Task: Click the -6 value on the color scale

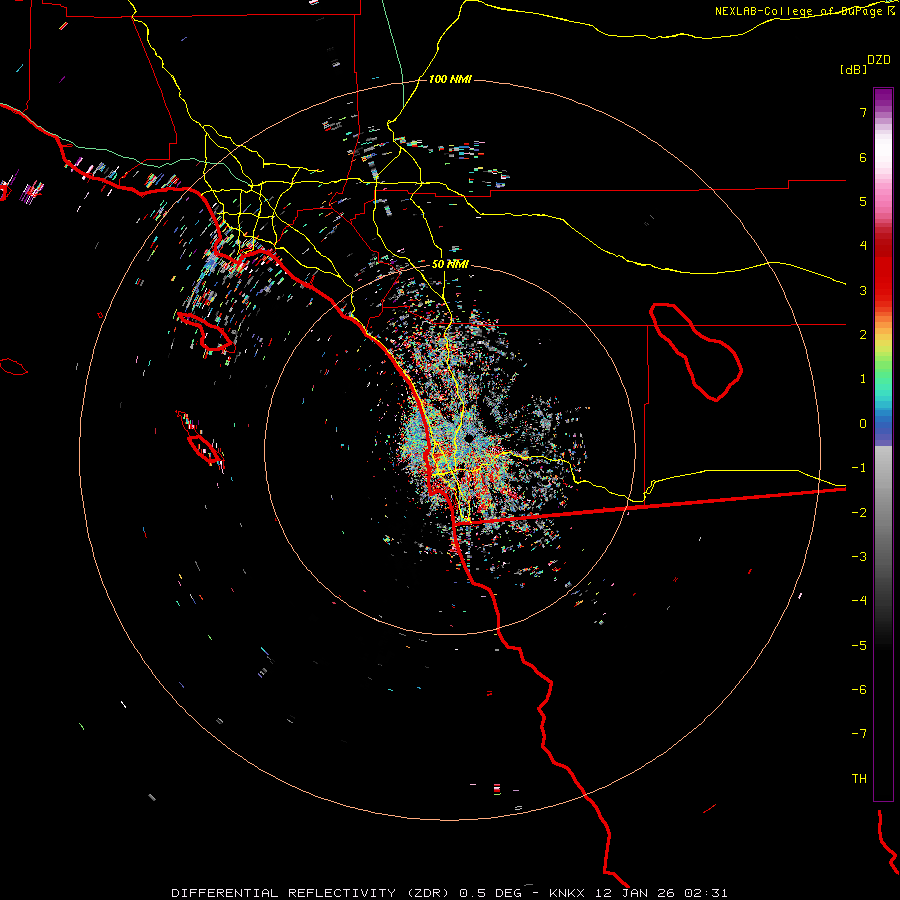Action: tap(859, 689)
